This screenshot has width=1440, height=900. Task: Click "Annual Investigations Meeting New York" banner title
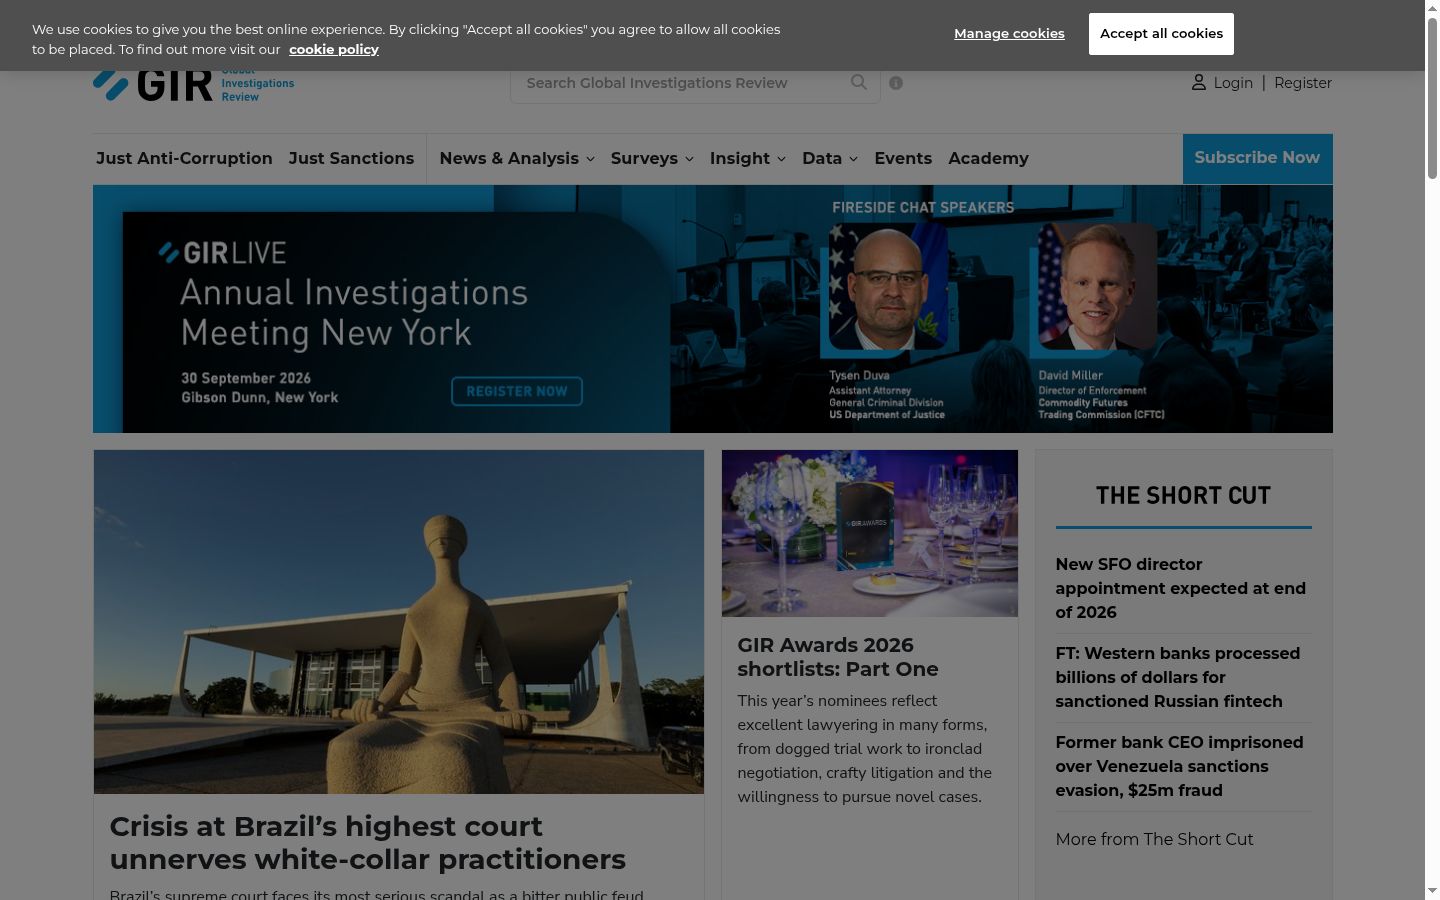point(354,312)
